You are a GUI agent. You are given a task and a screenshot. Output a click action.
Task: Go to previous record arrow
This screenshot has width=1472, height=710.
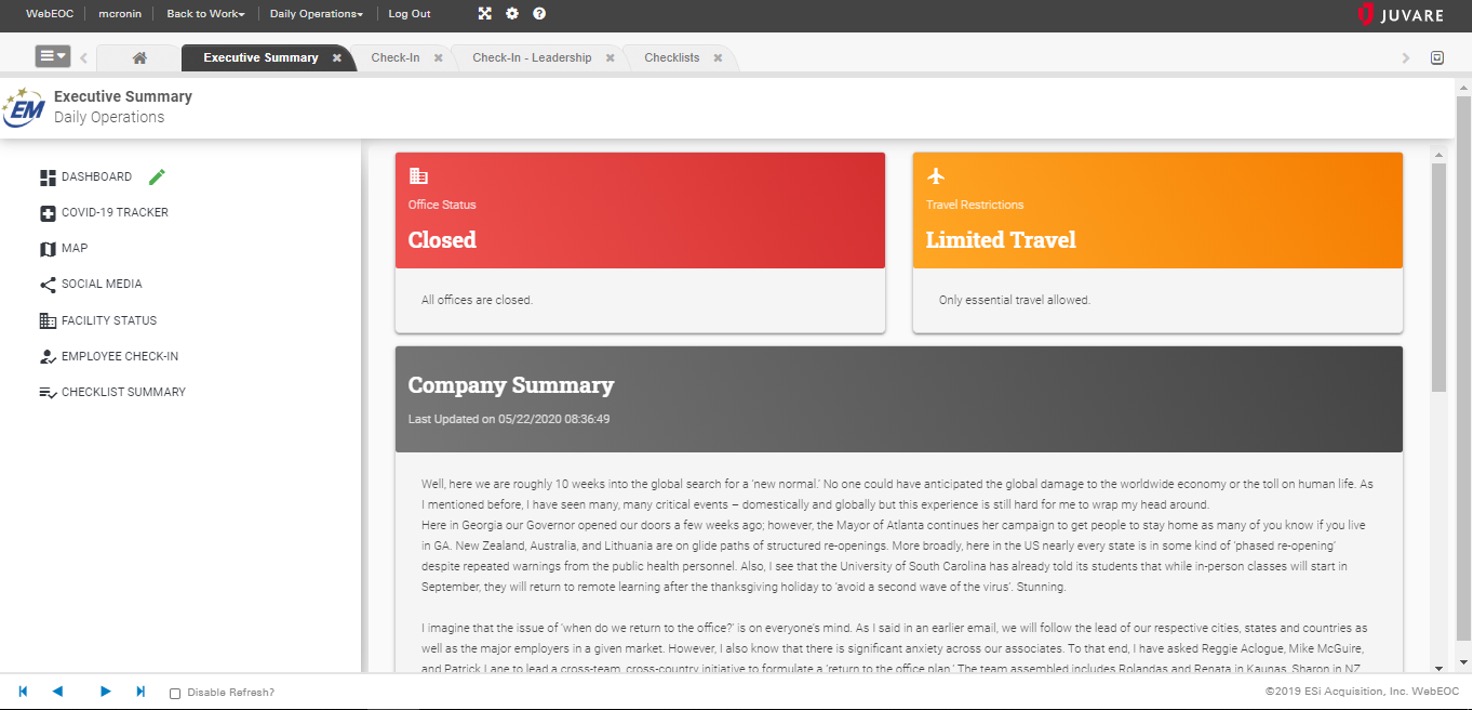coord(58,691)
